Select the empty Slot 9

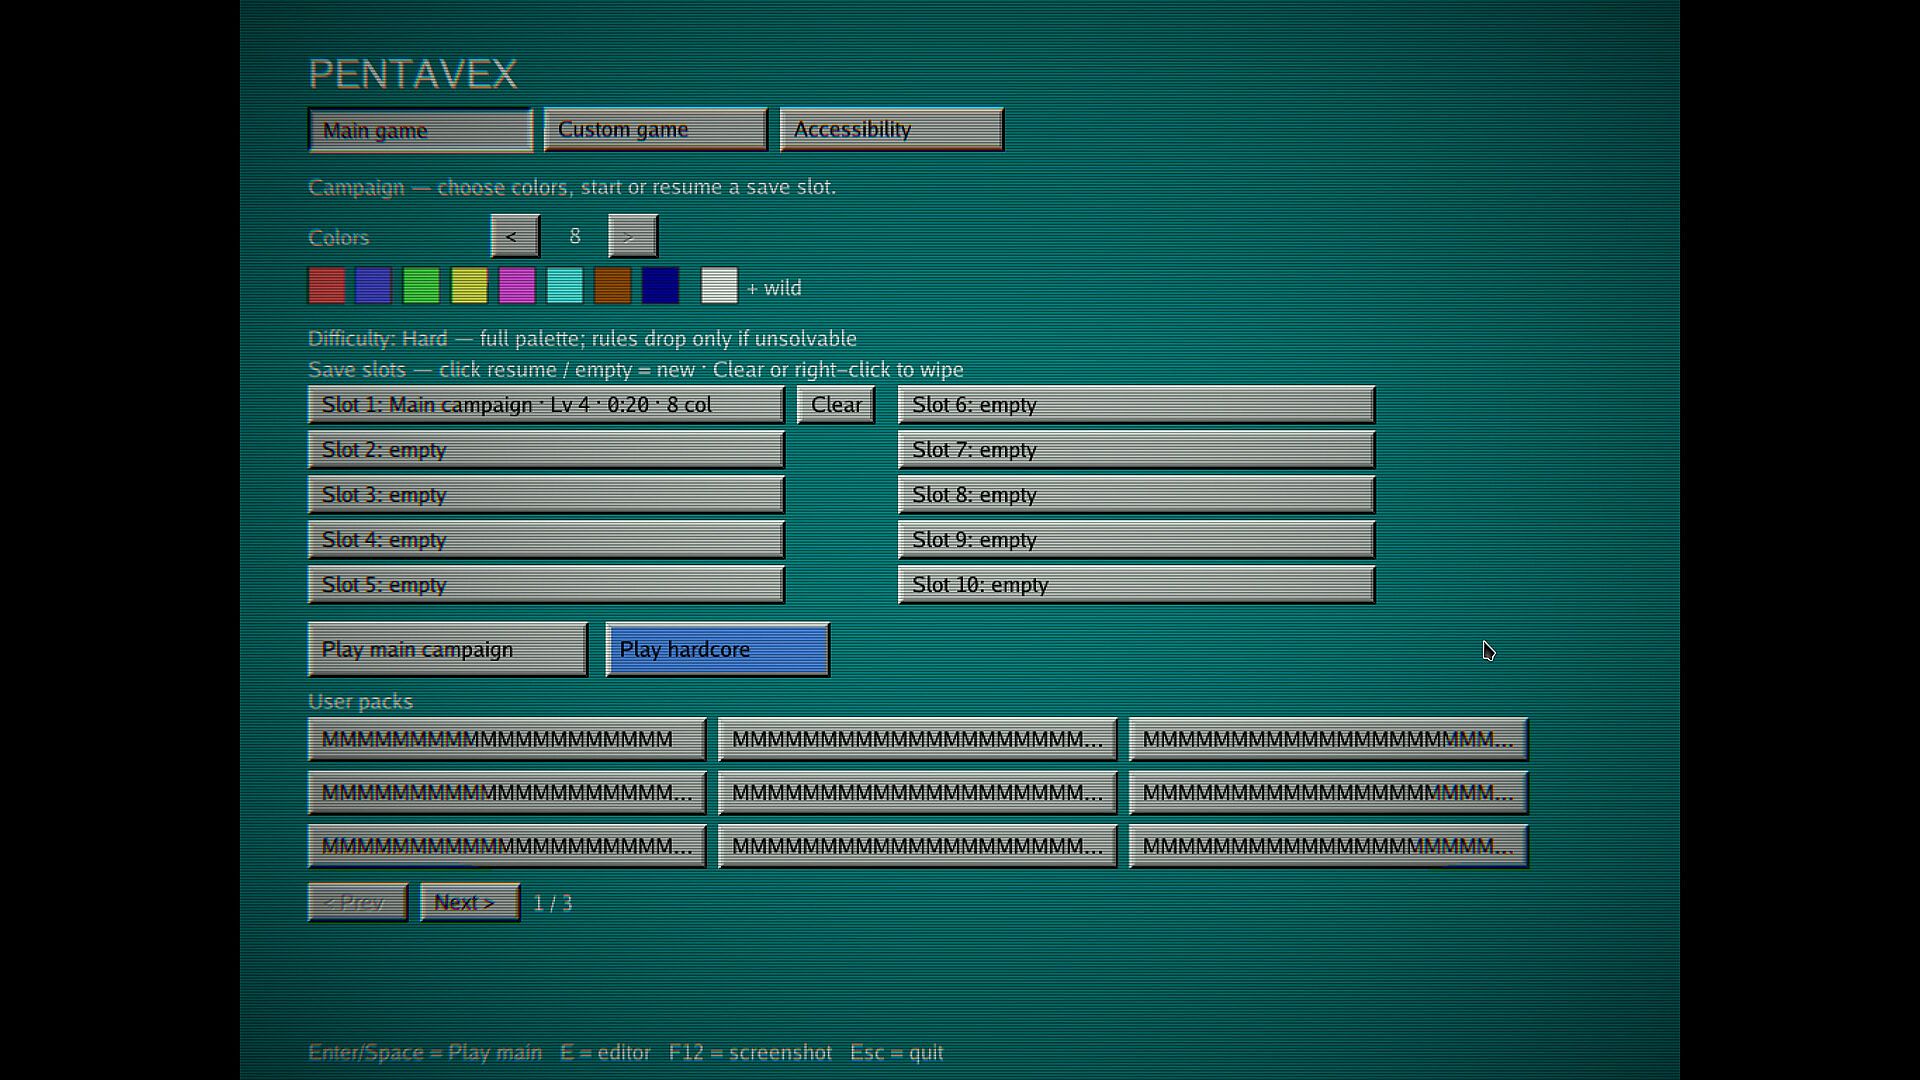coord(1136,540)
